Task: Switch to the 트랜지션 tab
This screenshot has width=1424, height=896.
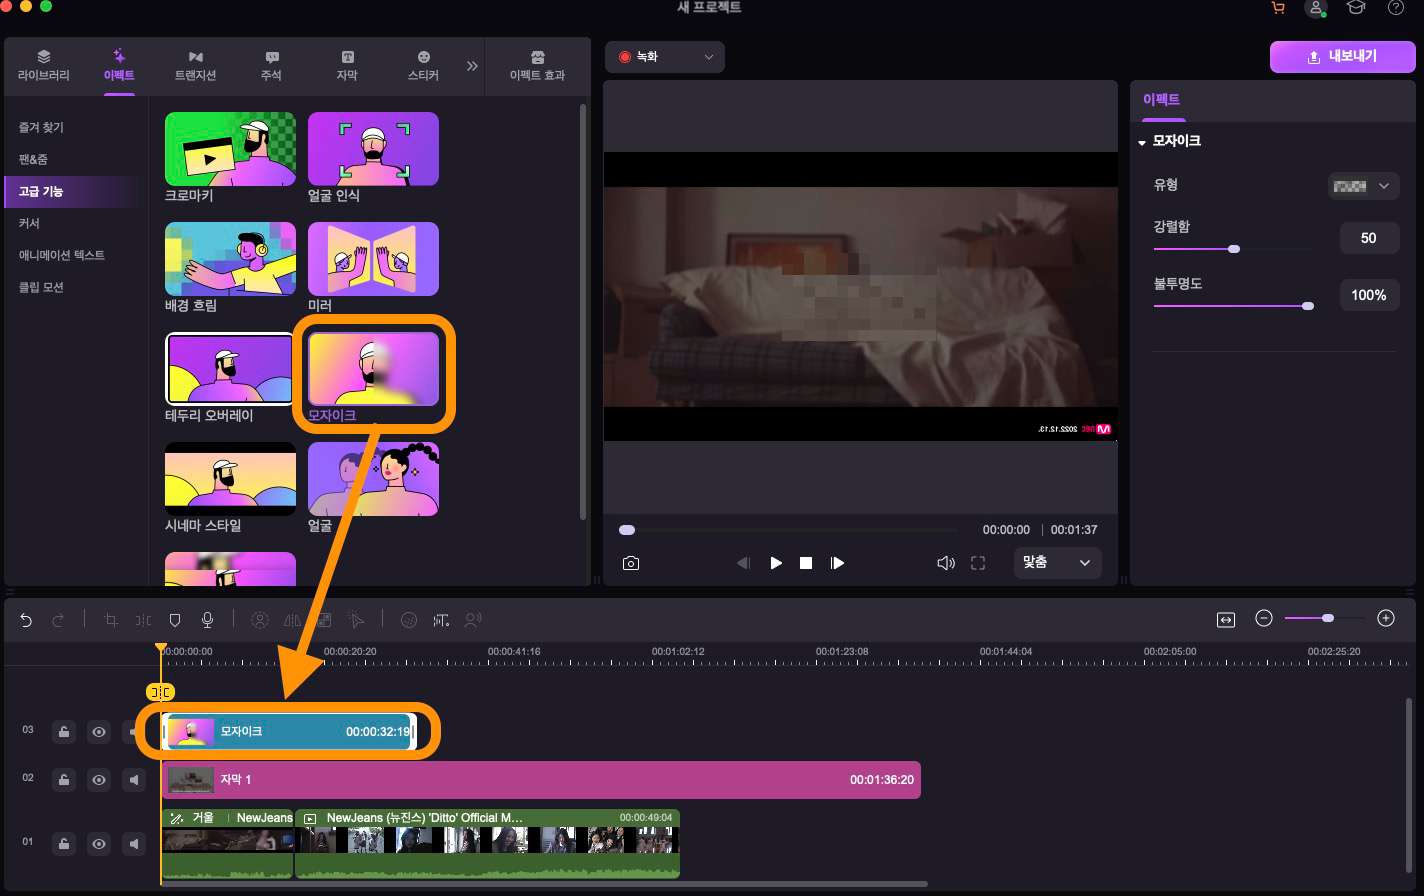Action: 195,66
